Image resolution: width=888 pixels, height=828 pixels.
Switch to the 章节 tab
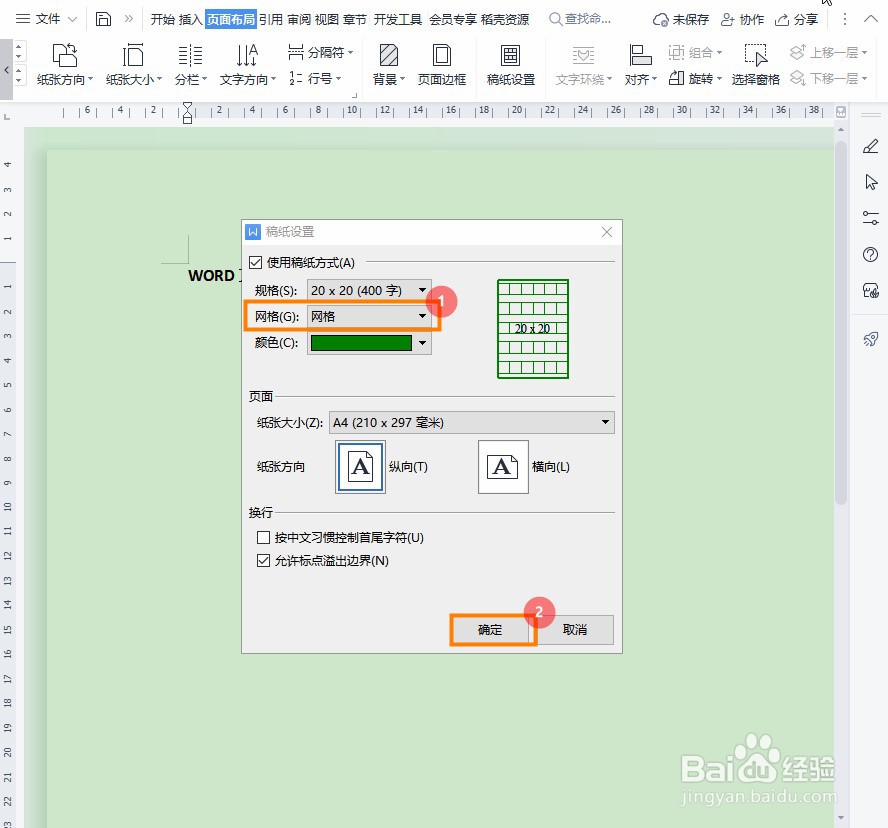355,19
